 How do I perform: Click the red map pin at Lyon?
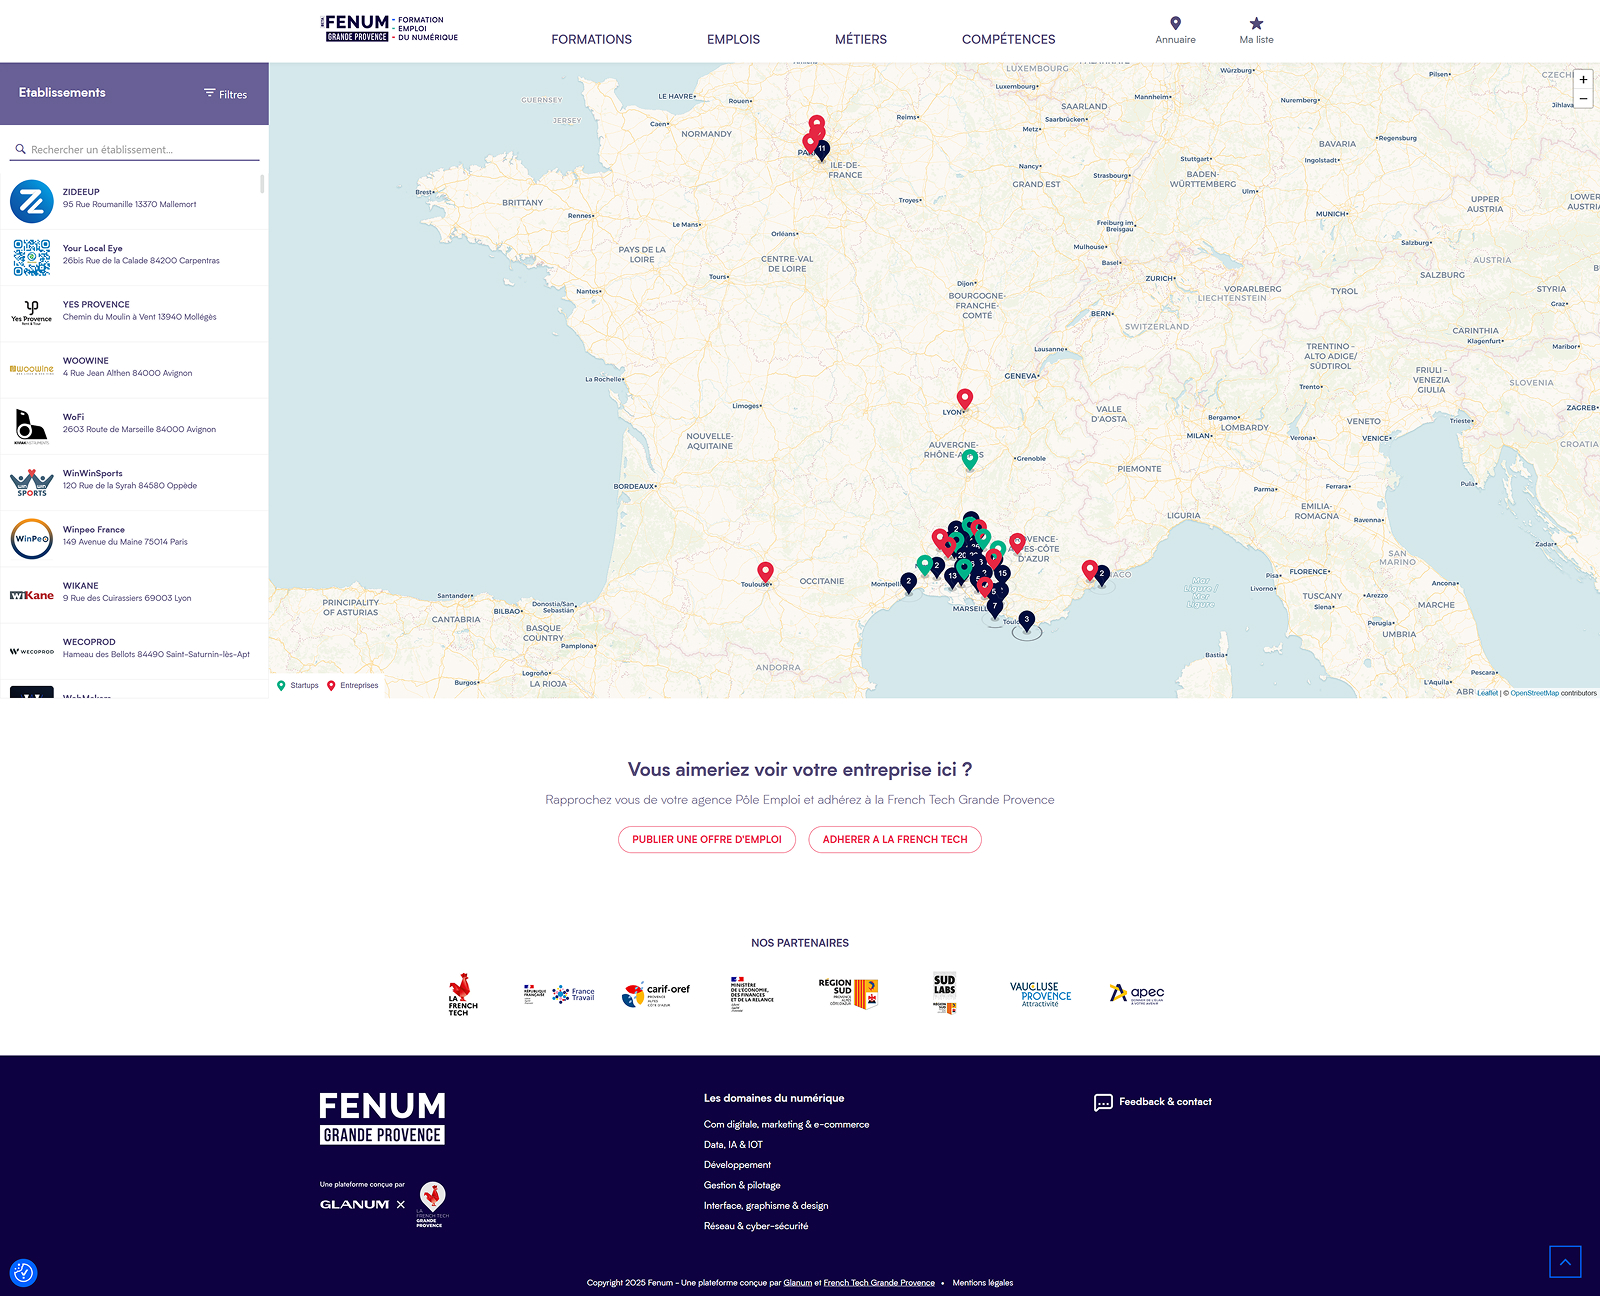(x=964, y=399)
